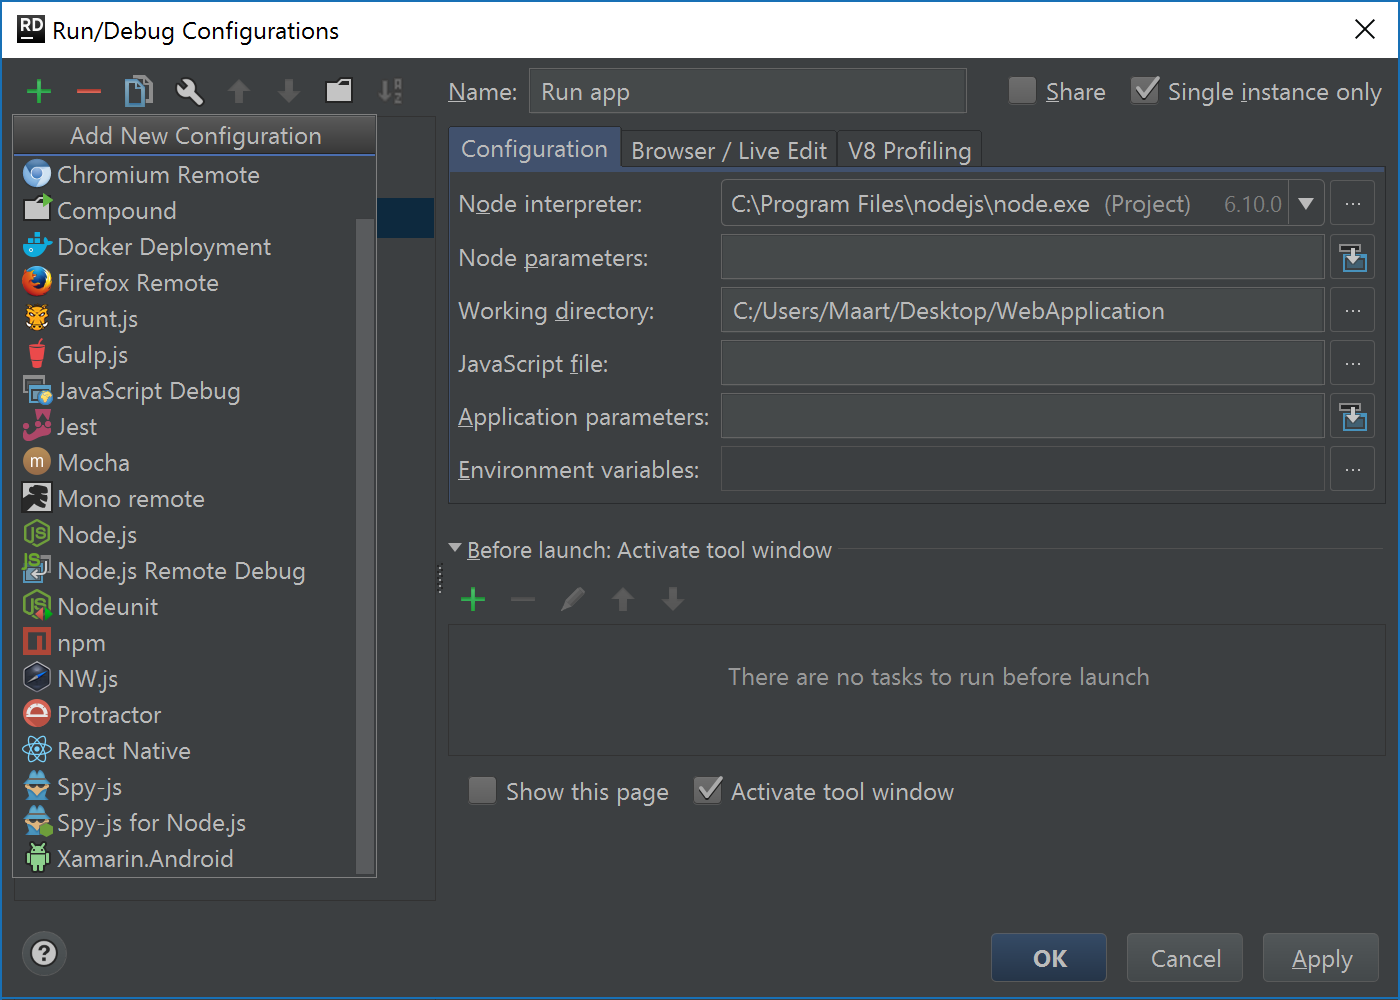Choose Node.js configuration type
The width and height of the screenshot is (1400, 1000).
[x=185, y=535]
